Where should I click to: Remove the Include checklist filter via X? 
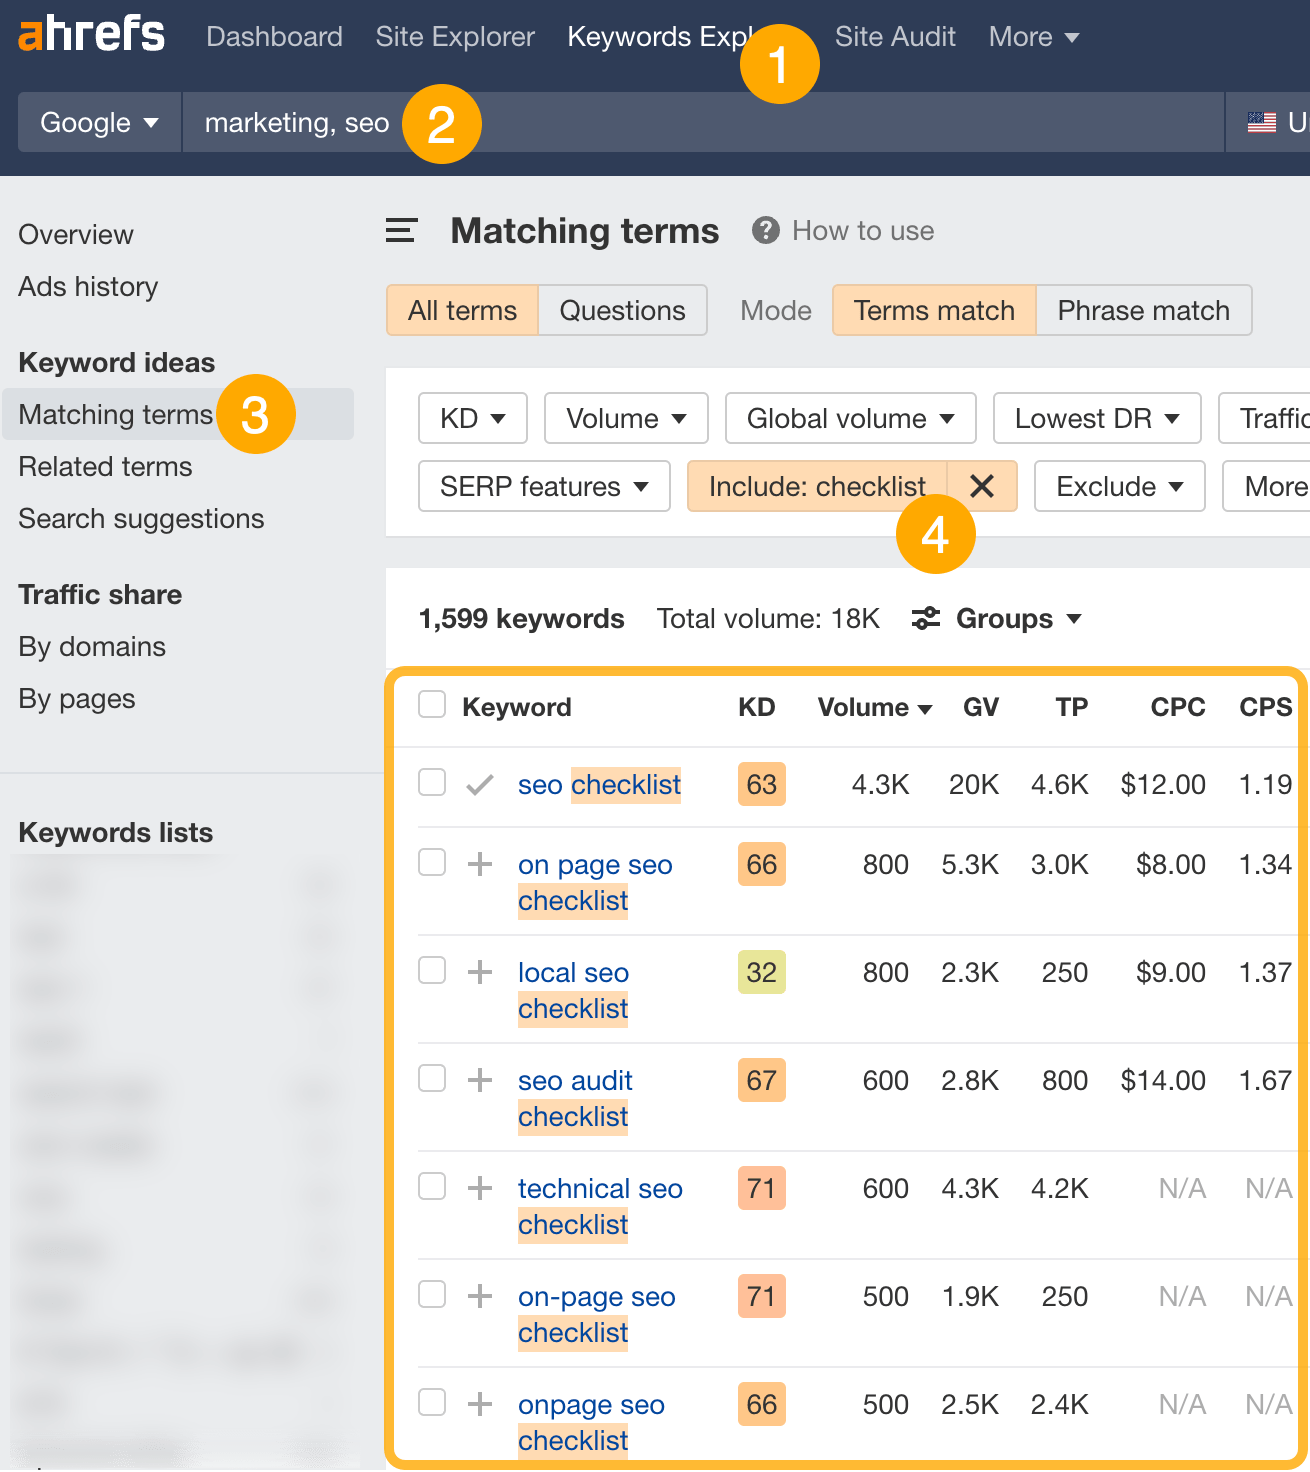pyautogui.click(x=982, y=486)
